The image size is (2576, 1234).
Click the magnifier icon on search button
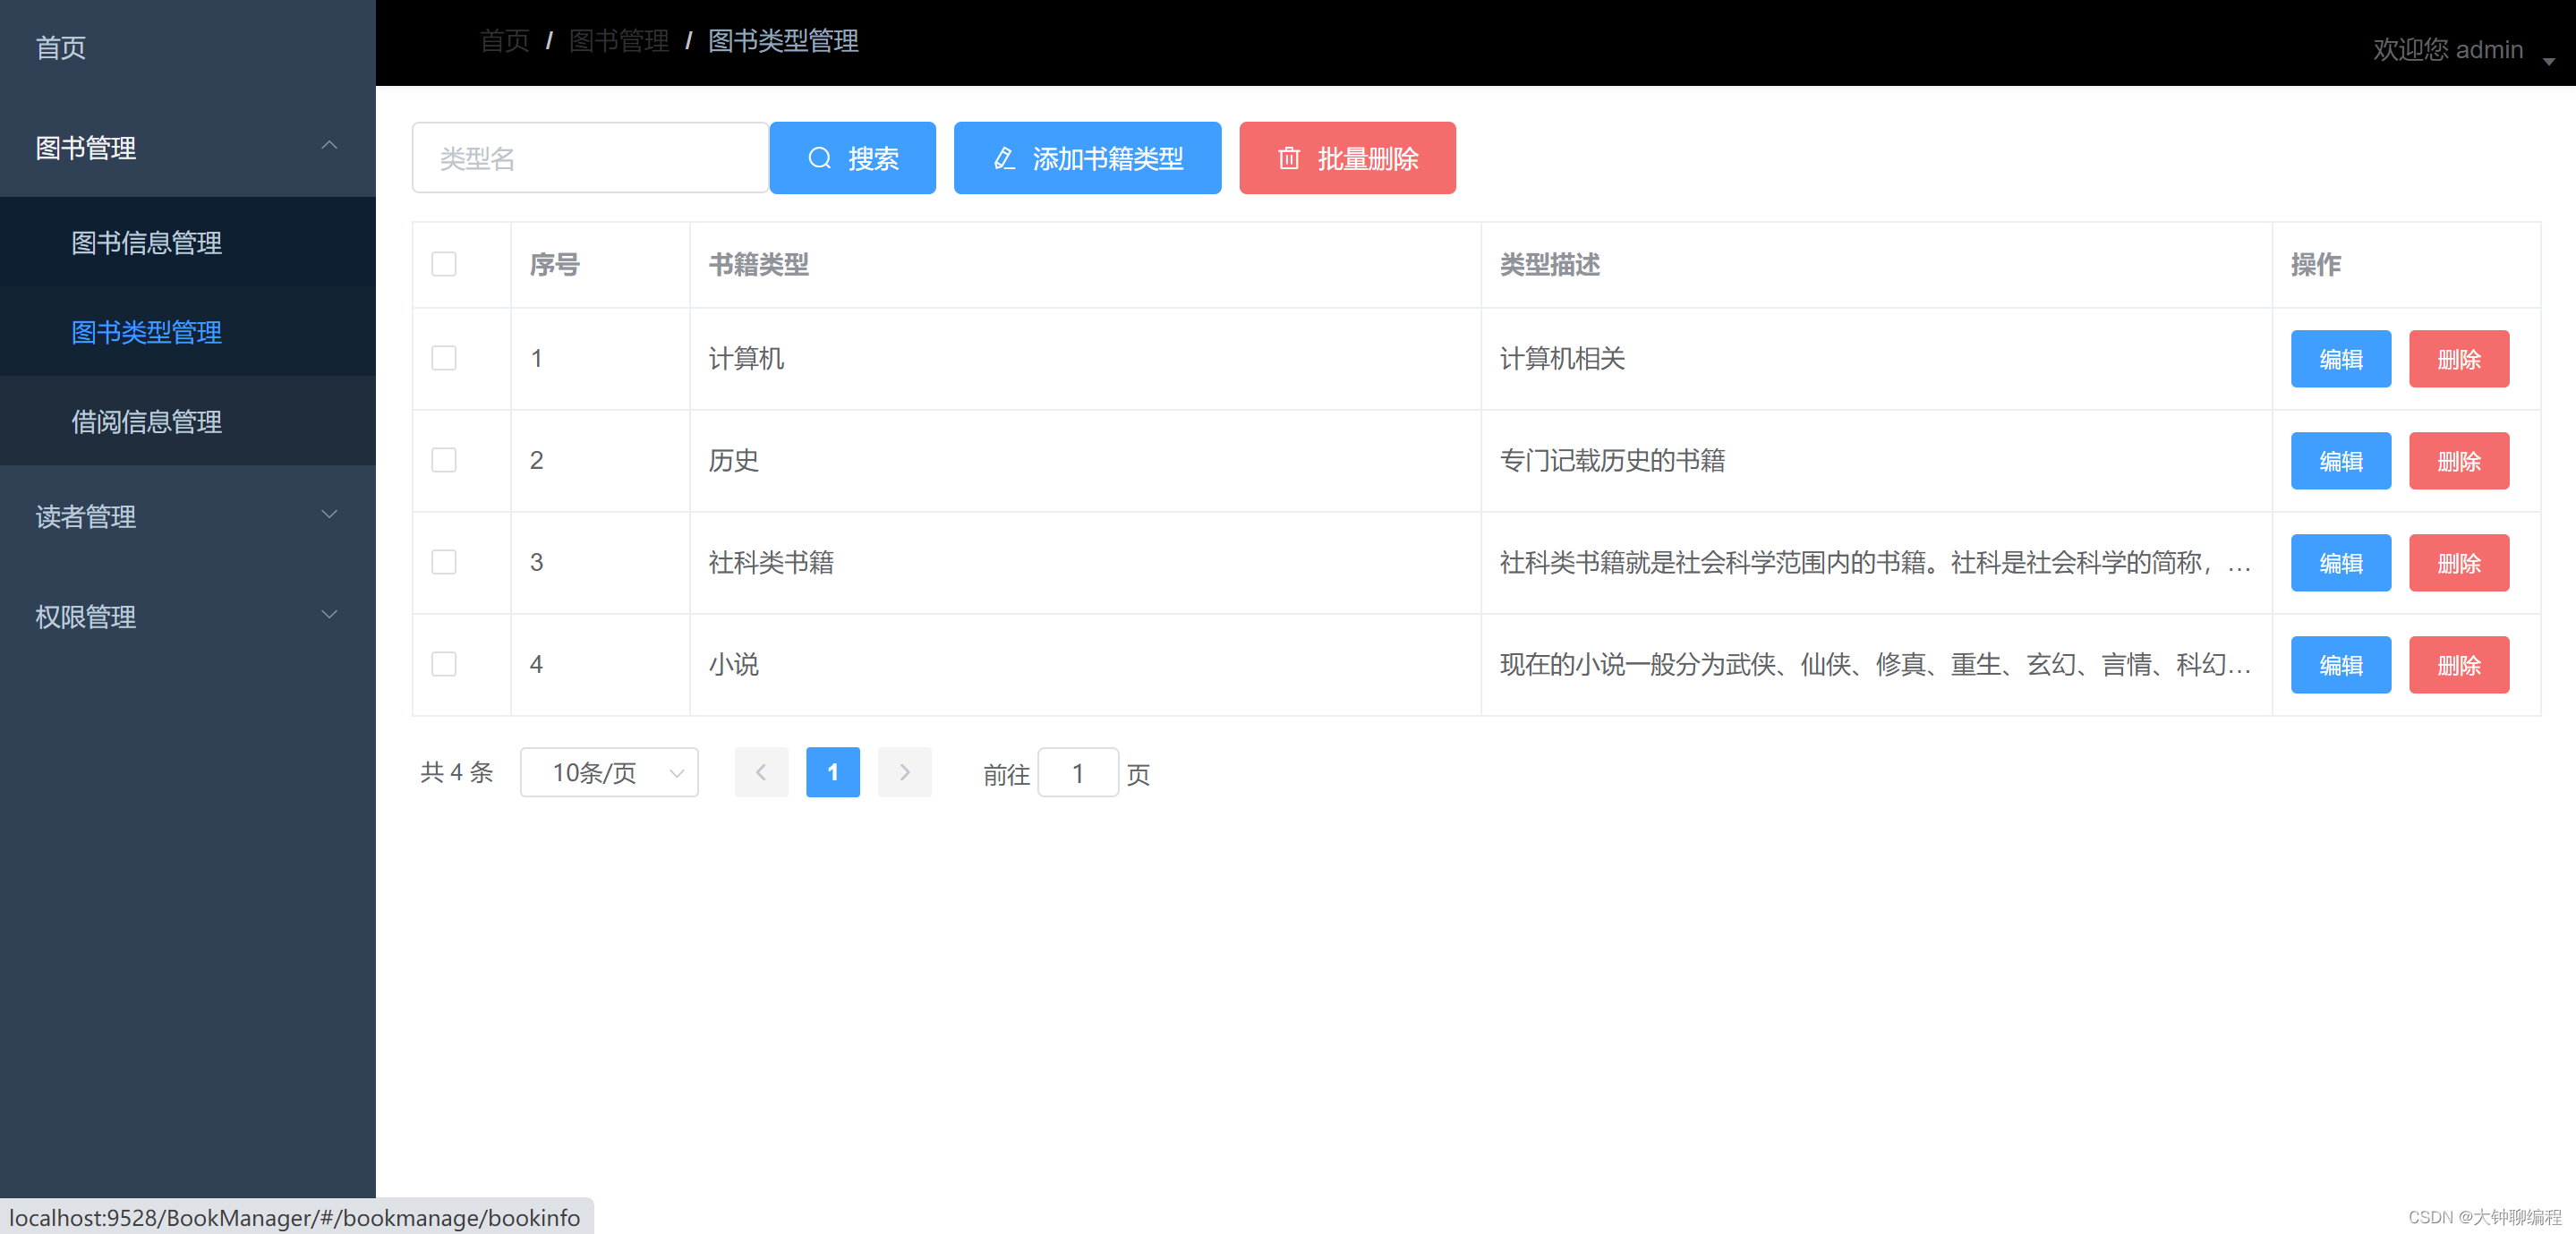[x=819, y=158]
